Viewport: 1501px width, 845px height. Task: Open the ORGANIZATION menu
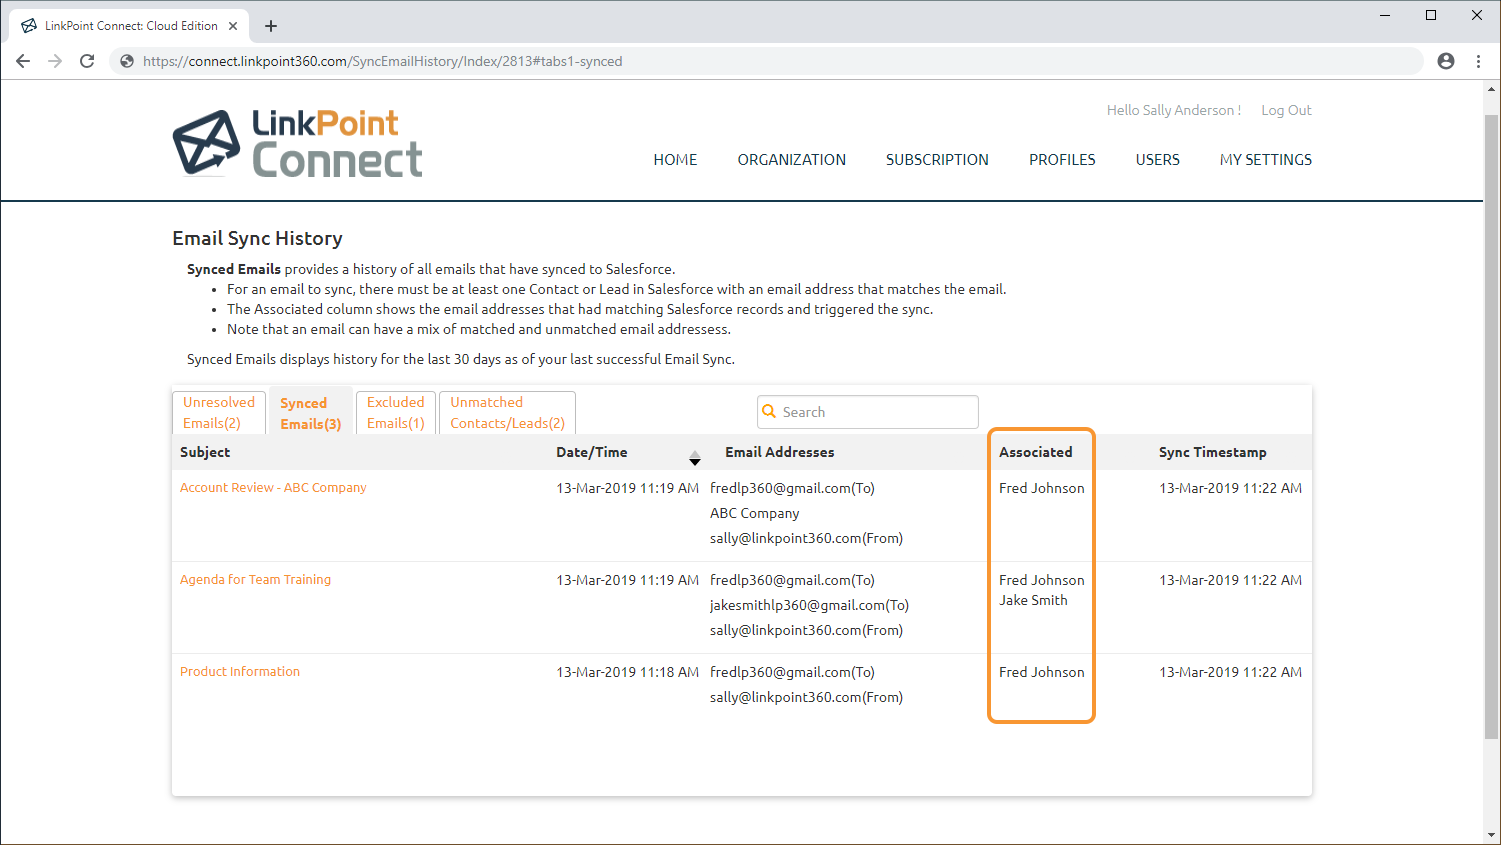(792, 160)
